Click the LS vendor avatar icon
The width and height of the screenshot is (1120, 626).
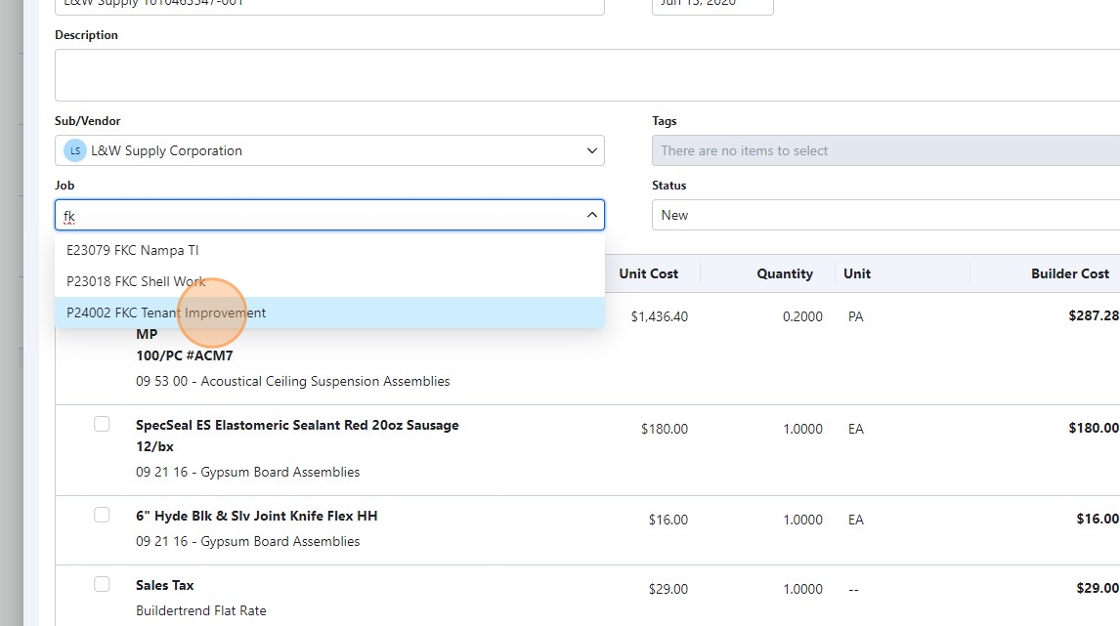[75, 151]
